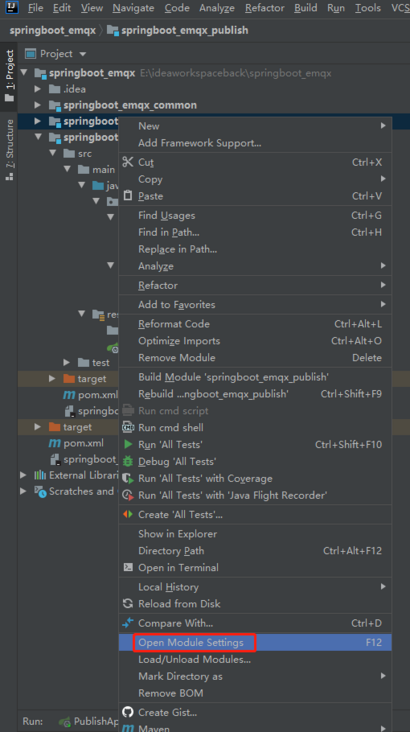Collapse the main folder
Screen dimensions: 410x732
coord(67,169)
